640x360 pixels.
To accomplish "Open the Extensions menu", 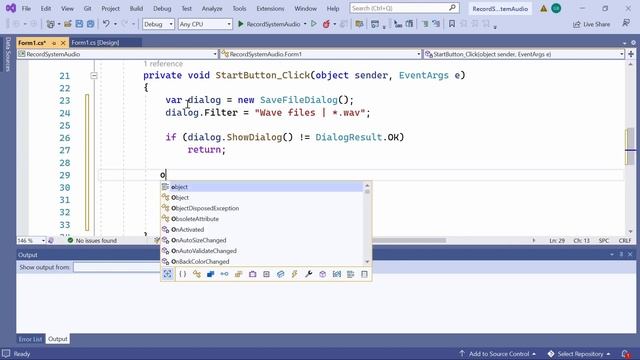I will pyautogui.click(x=270, y=8).
